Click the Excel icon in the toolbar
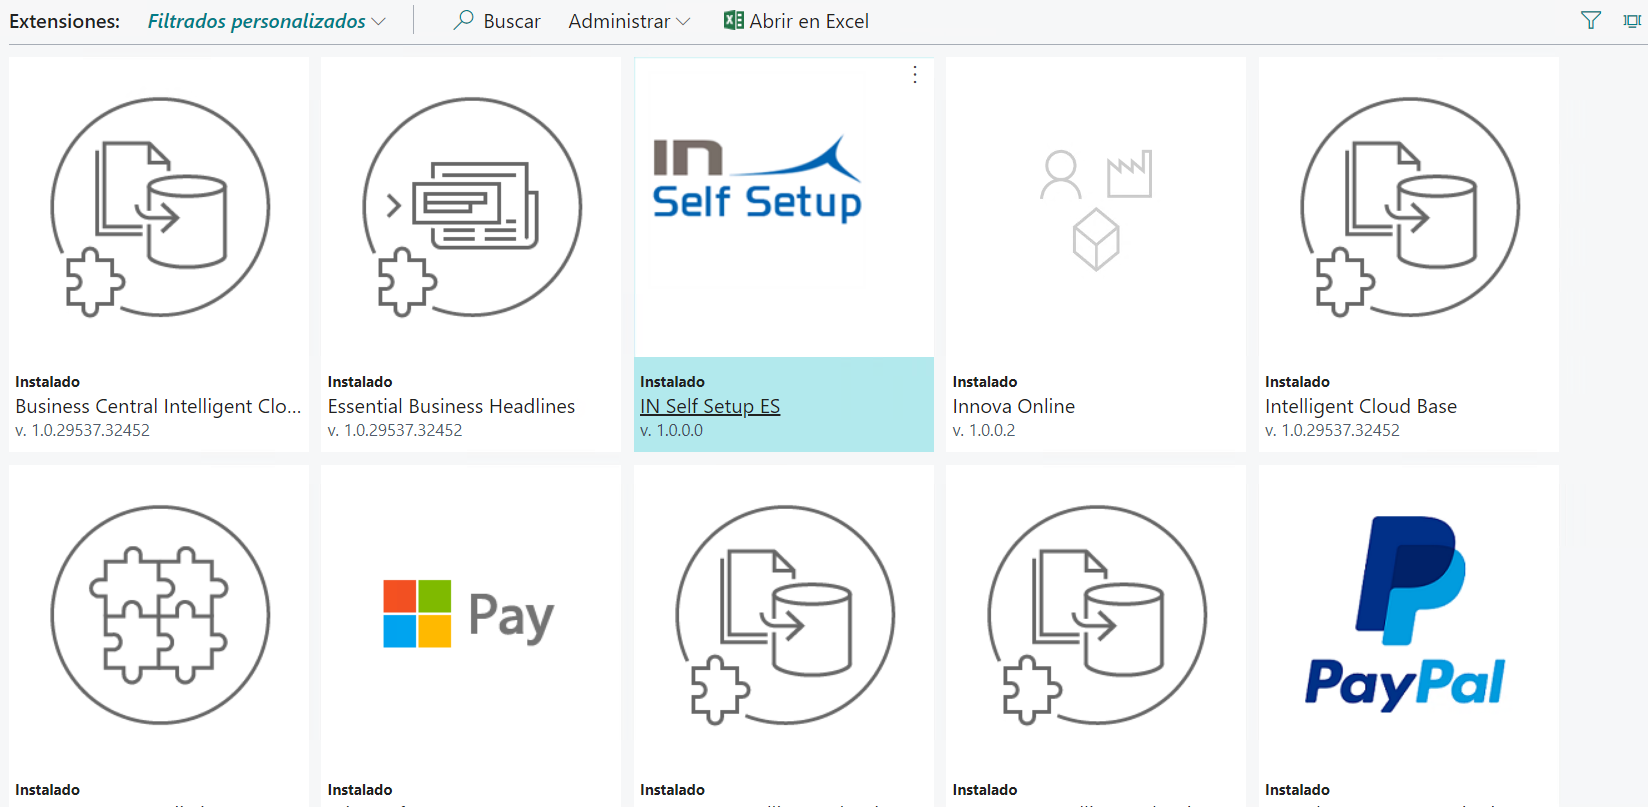Image resolution: width=1648 pixels, height=807 pixels. click(x=734, y=20)
